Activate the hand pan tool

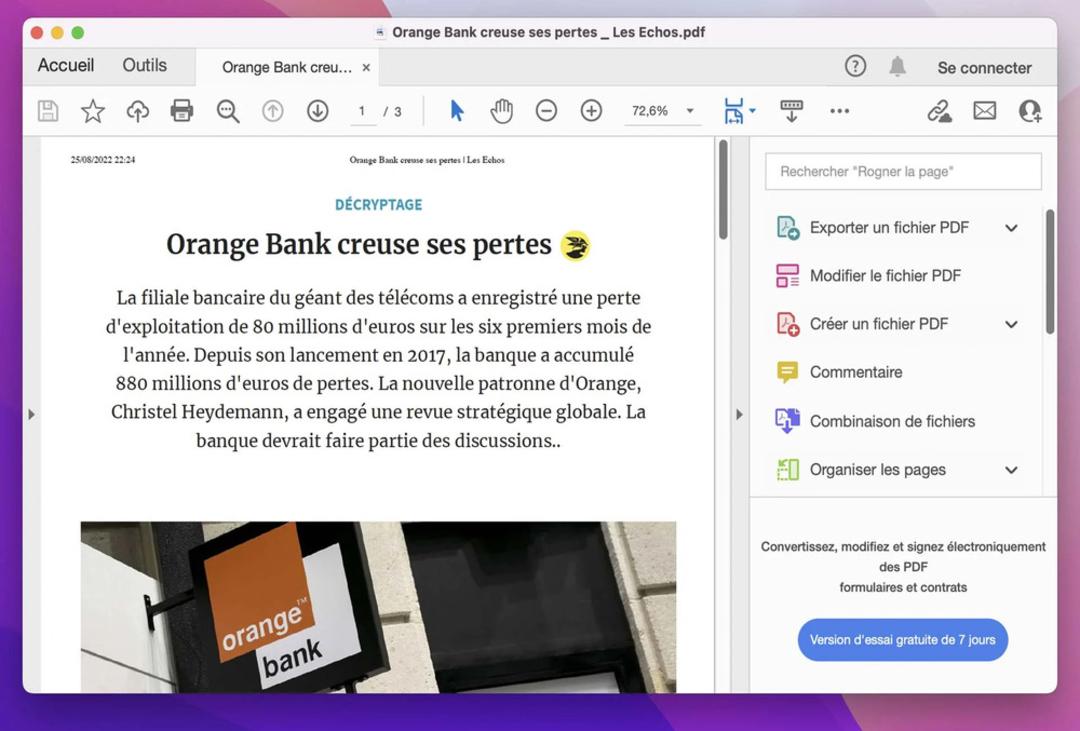pyautogui.click(x=501, y=111)
